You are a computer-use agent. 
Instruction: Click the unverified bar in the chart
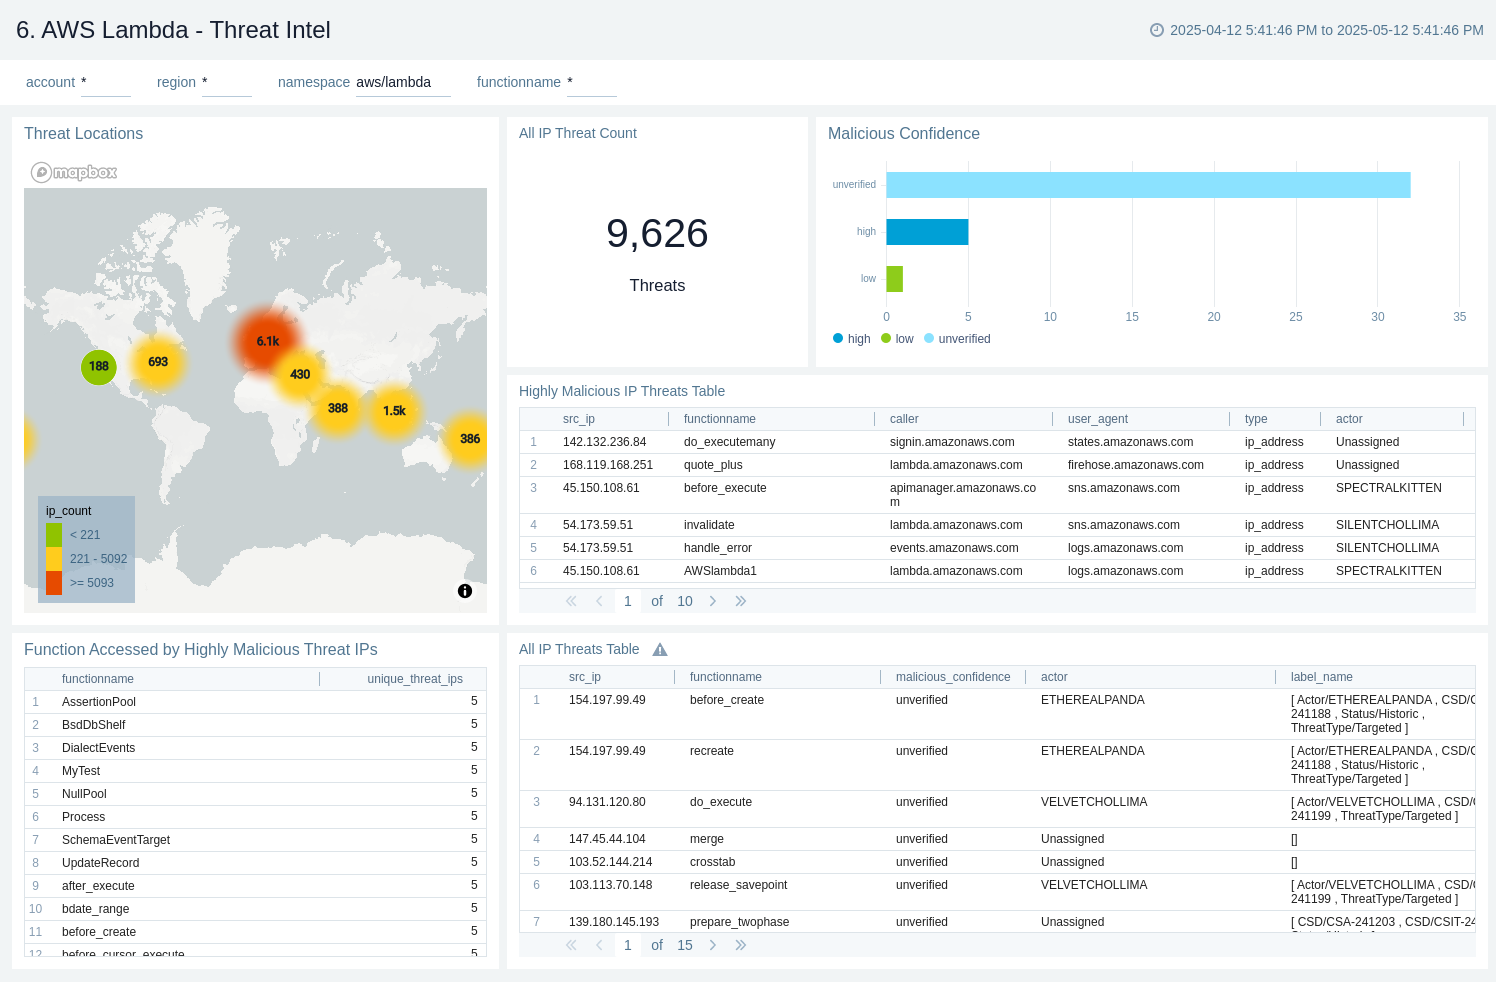pyautogui.click(x=1147, y=185)
